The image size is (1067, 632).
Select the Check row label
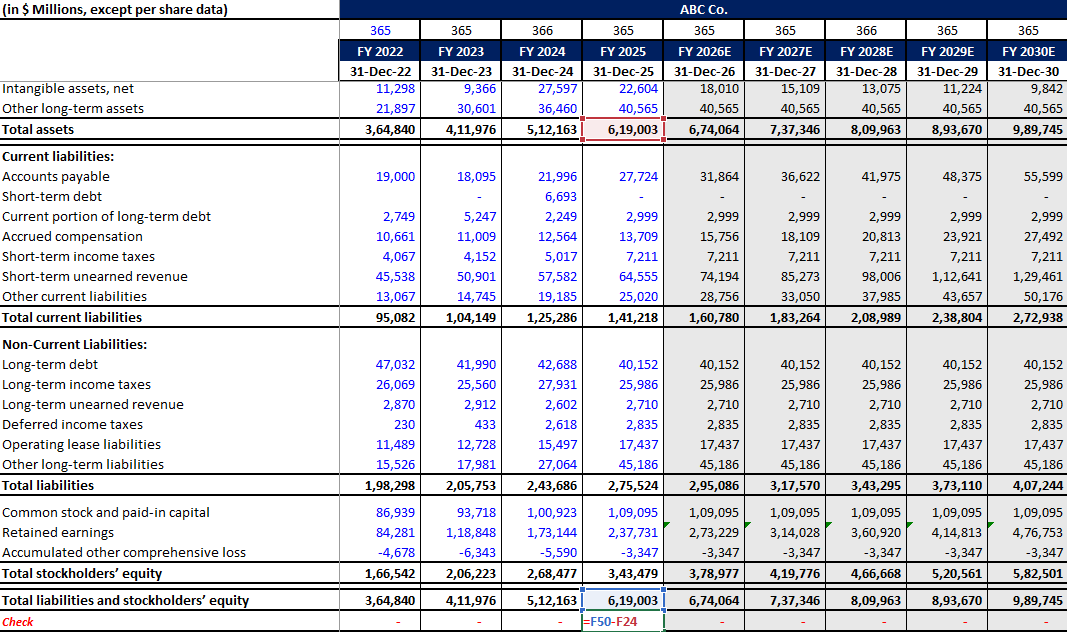(20, 621)
